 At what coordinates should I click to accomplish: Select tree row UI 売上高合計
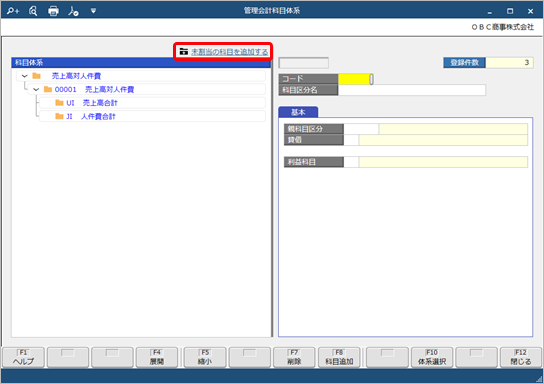tap(152, 103)
